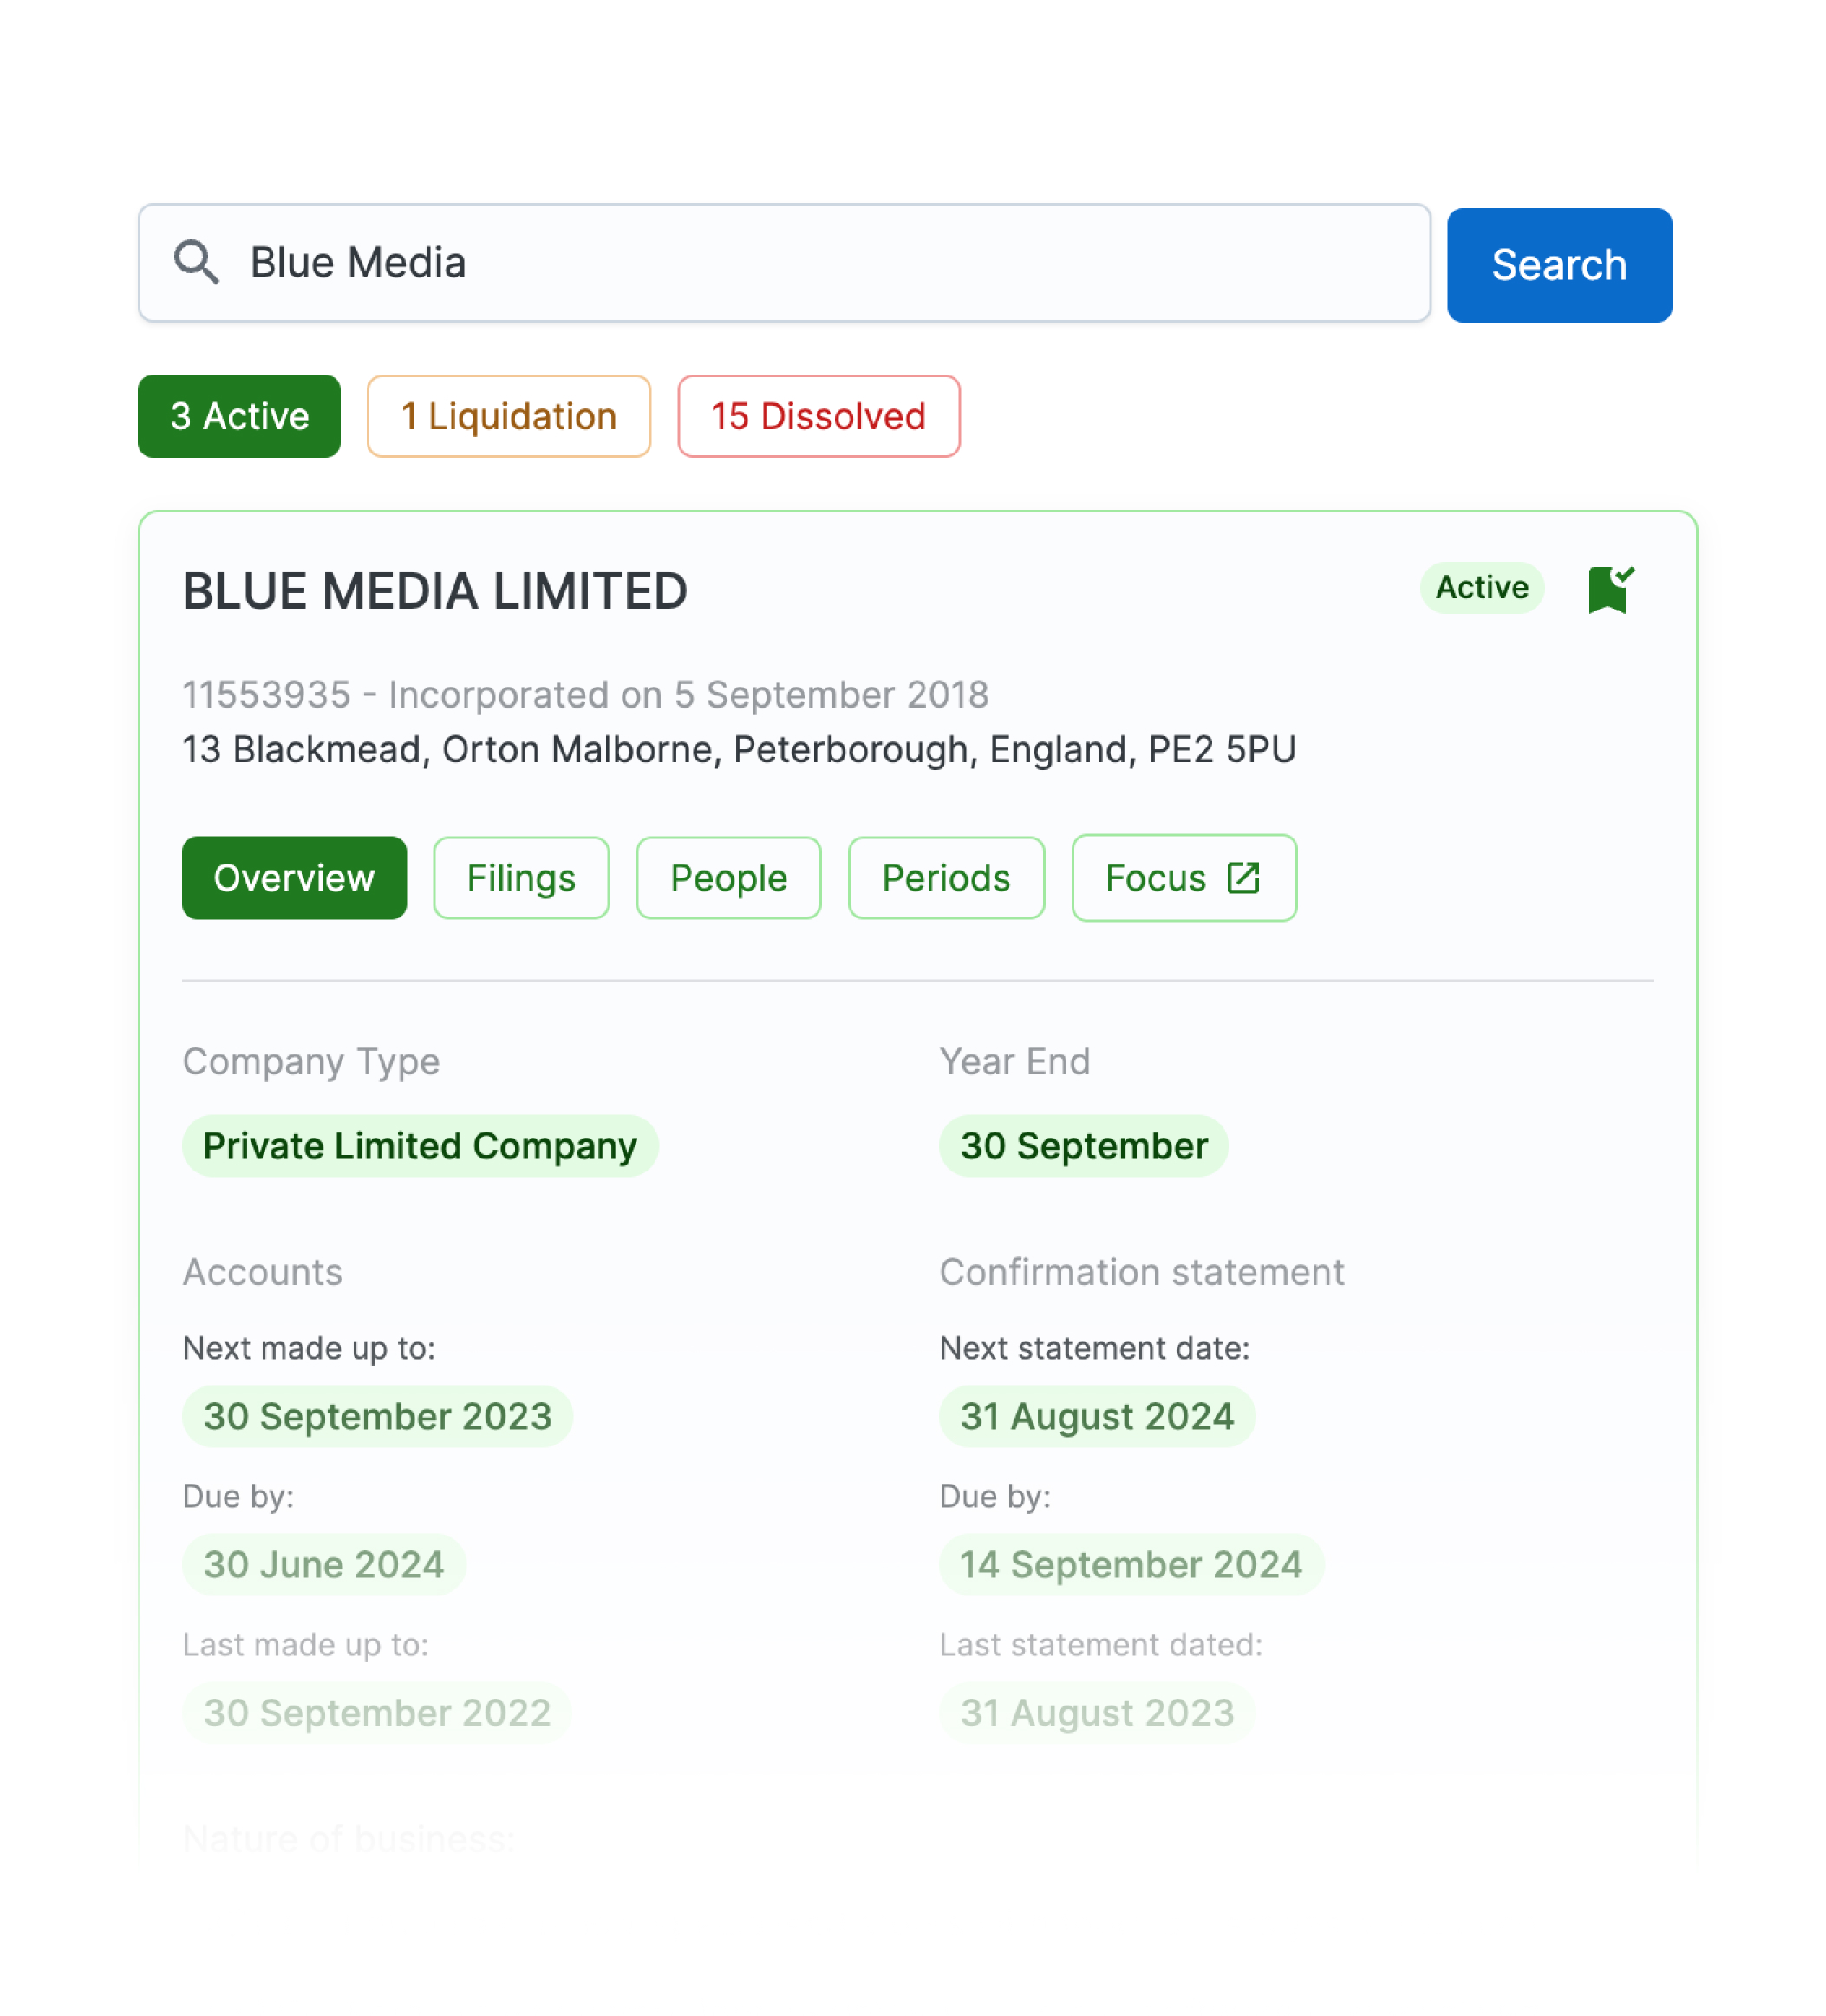This screenshot has width=1826, height=2016.
Task: Click the 30 September 2023 accounts date
Action: click(x=377, y=1416)
